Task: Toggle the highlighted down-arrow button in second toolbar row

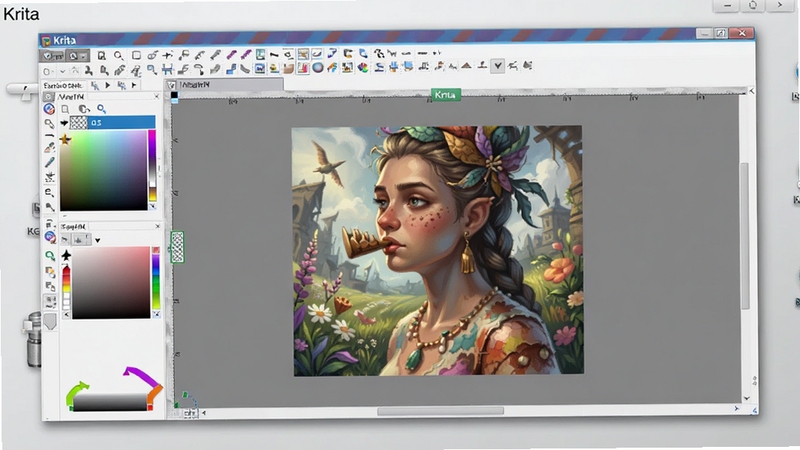Action: [x=497, y=66]
